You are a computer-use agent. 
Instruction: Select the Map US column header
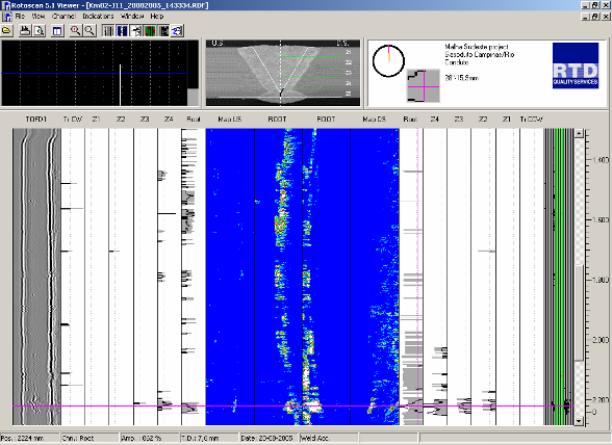pos(227,120)
